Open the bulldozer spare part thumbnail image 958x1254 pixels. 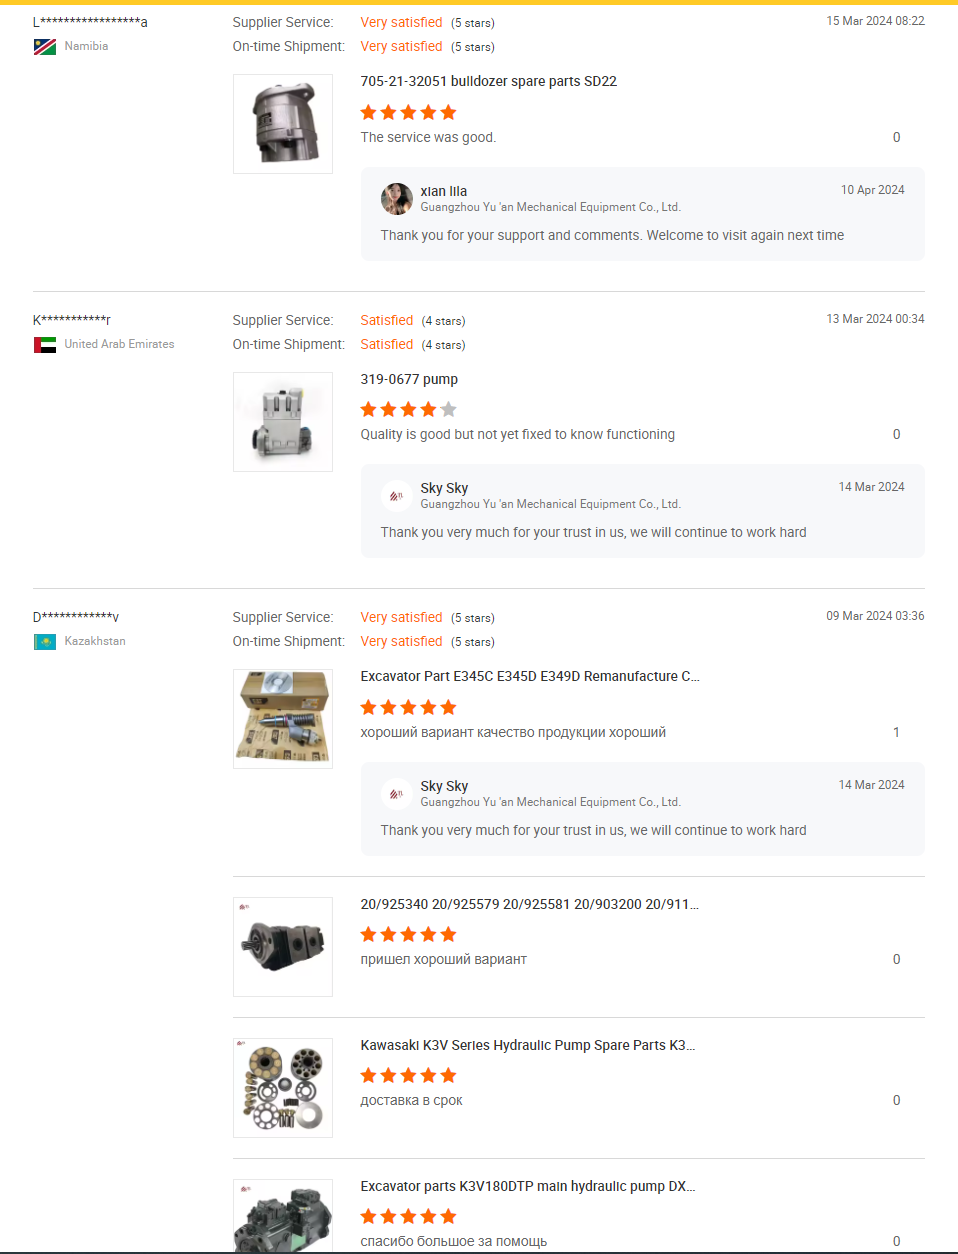(283, 124)
